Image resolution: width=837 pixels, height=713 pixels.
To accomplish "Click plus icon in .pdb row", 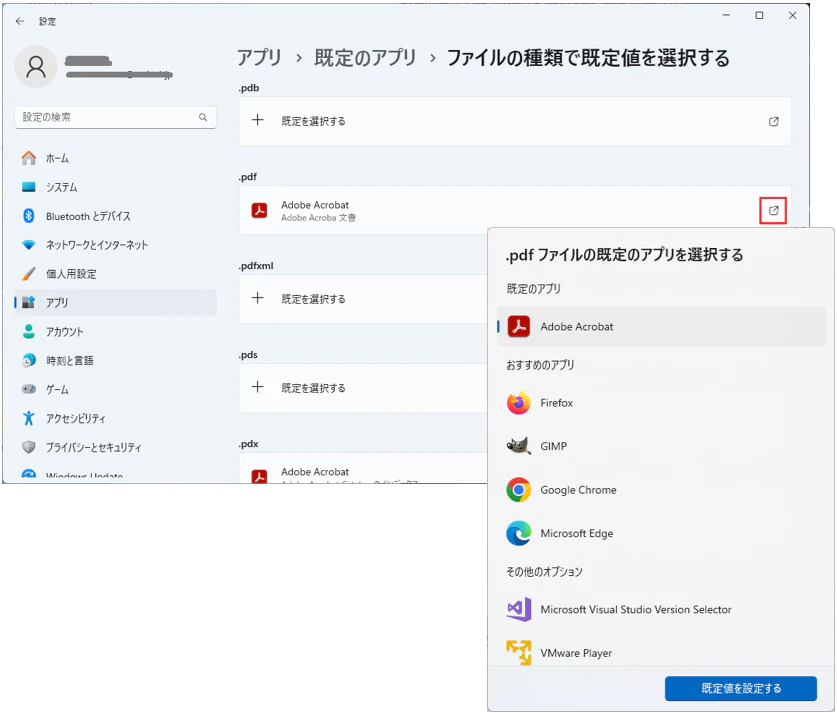I will [258, 120].
